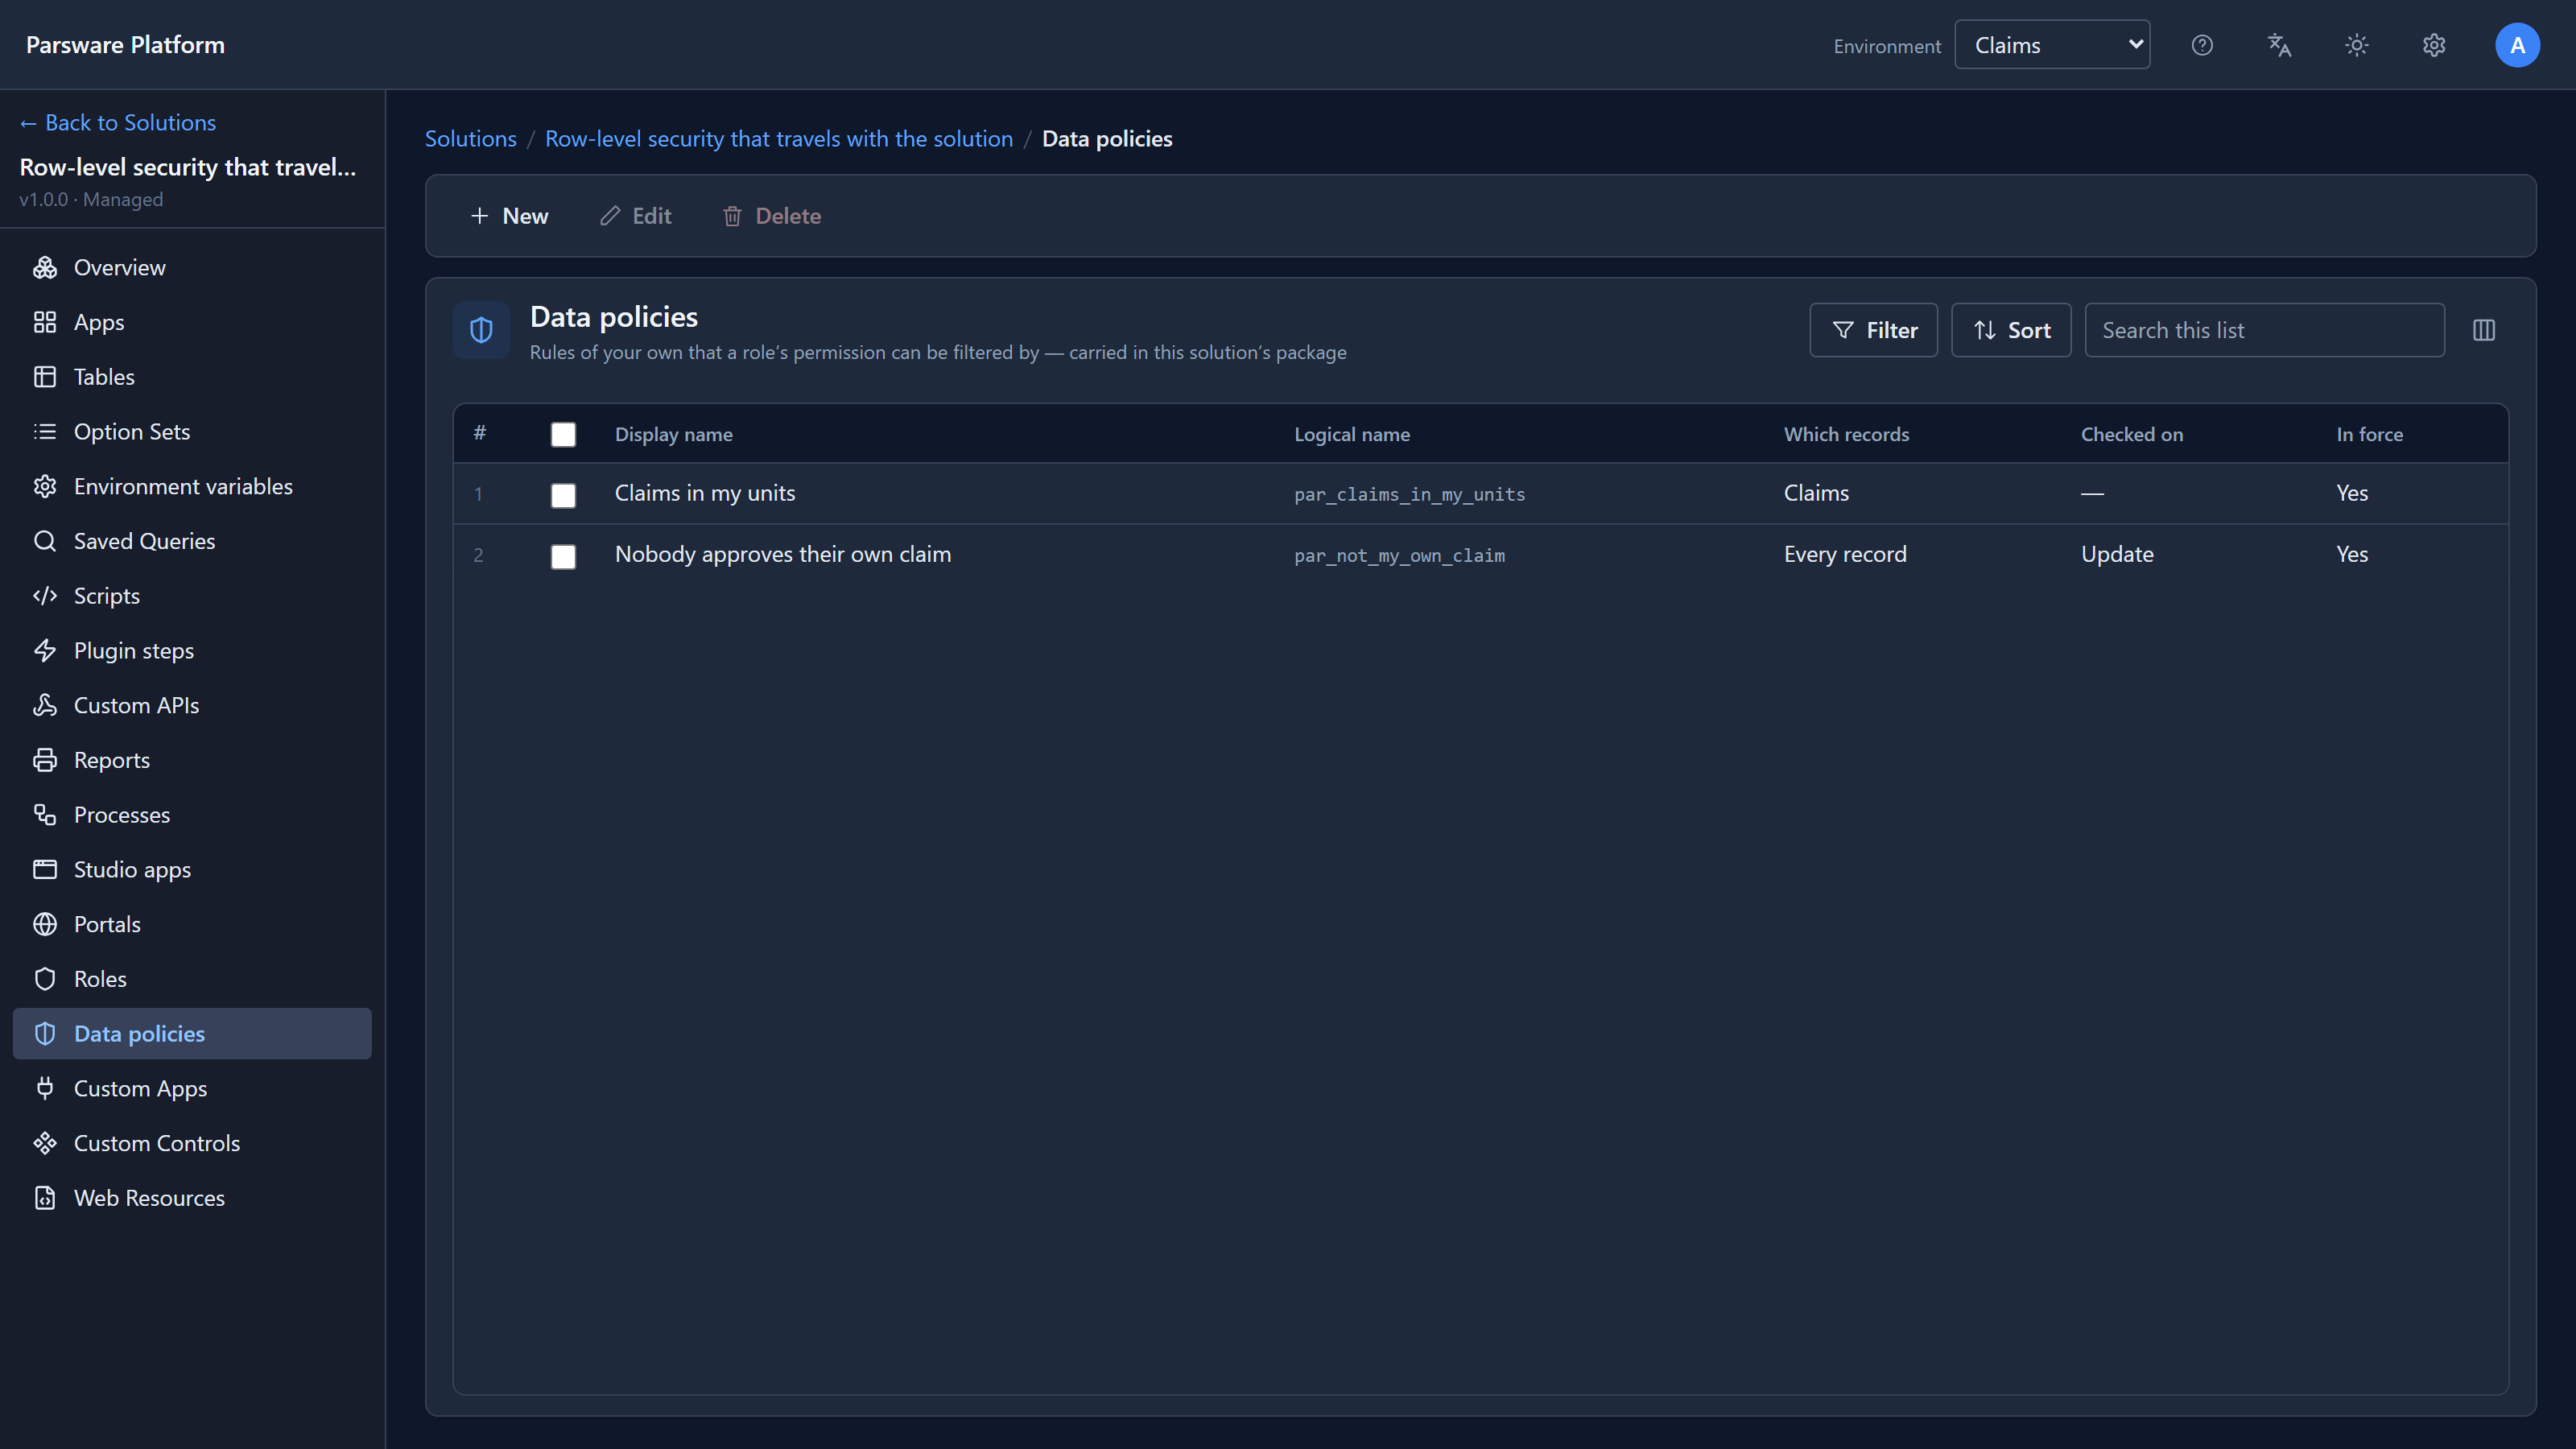Image resolution: width=2576 pixels, height=1449 pixels.
Task: Open the user avatar A menu
Action: 2517,45
